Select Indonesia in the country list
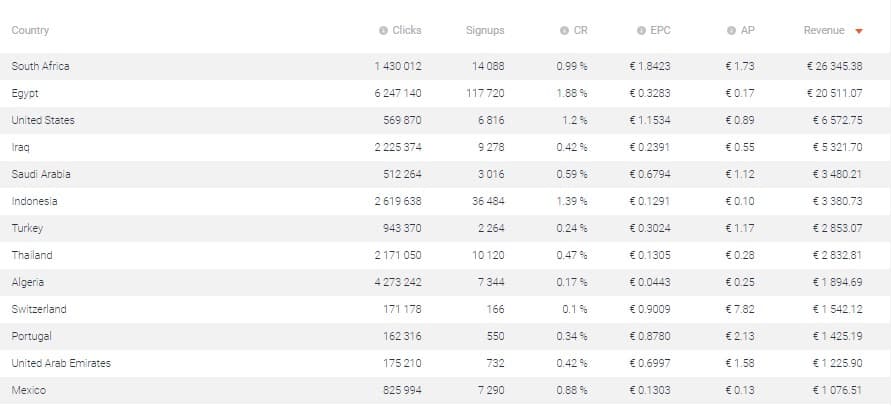This screenshot has height=406, width=891. [34, 201]
